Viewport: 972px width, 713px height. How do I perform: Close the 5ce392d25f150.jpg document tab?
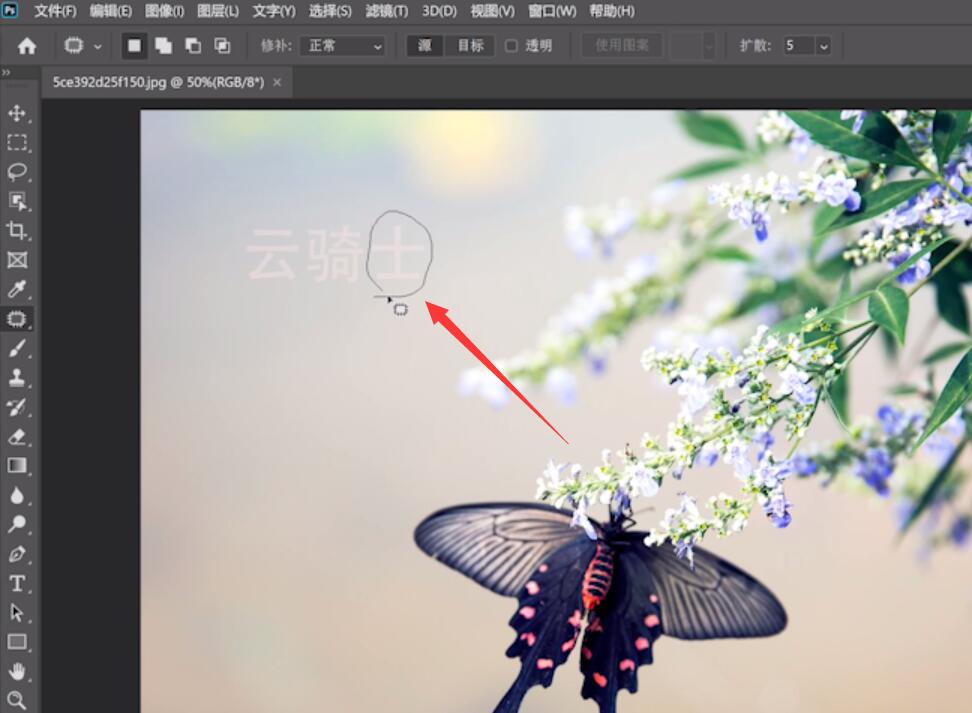click(x=277, y=82)
